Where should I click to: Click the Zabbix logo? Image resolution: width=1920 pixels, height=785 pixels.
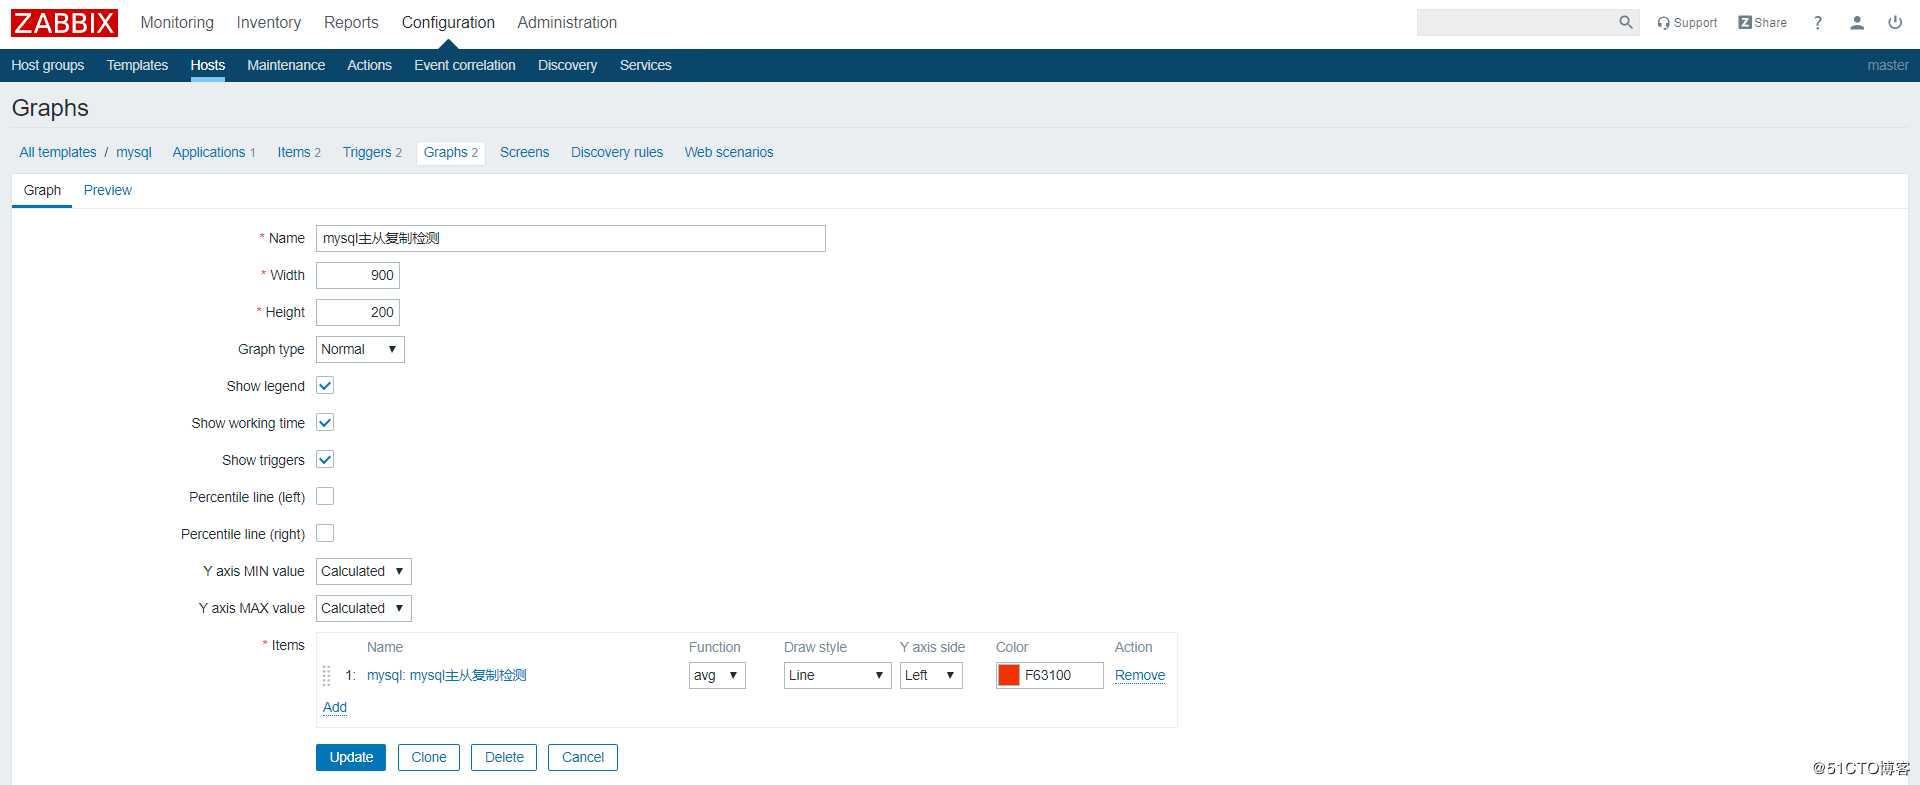(64, 22)
